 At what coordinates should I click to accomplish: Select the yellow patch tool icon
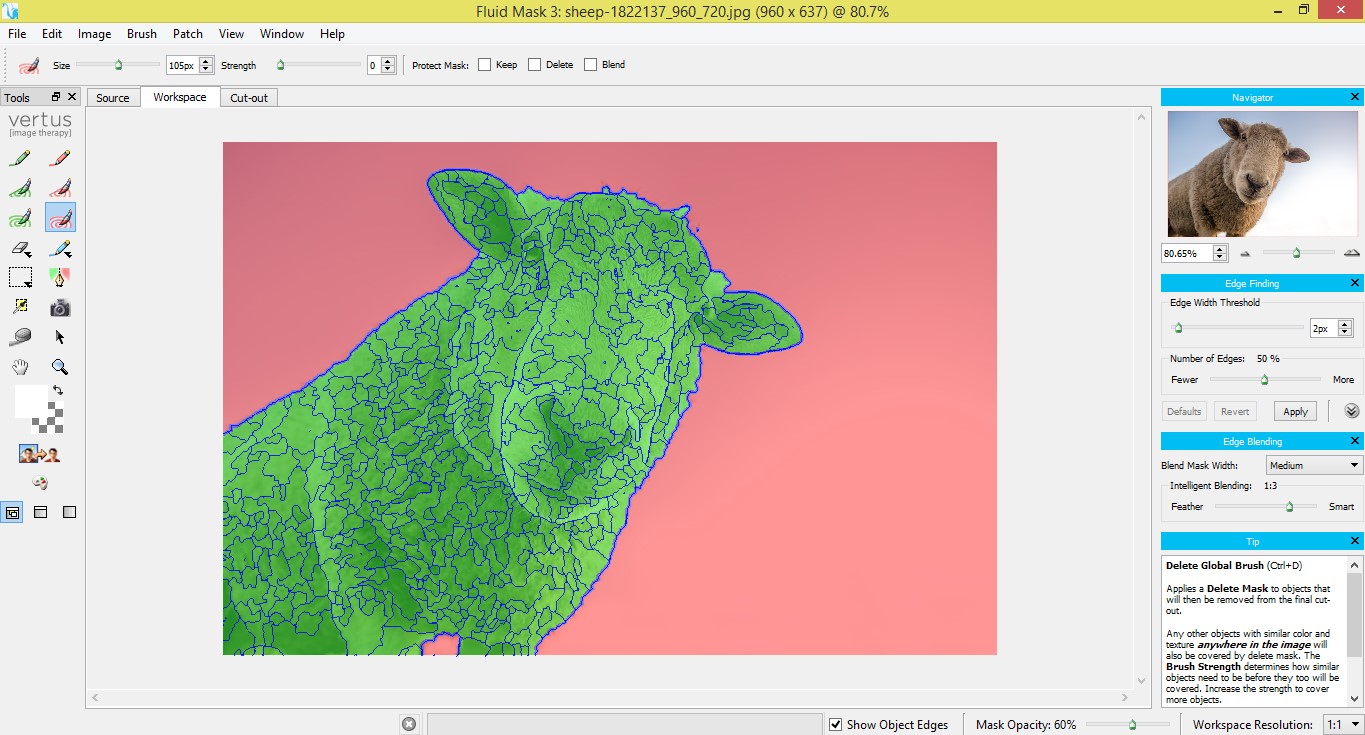20,307
